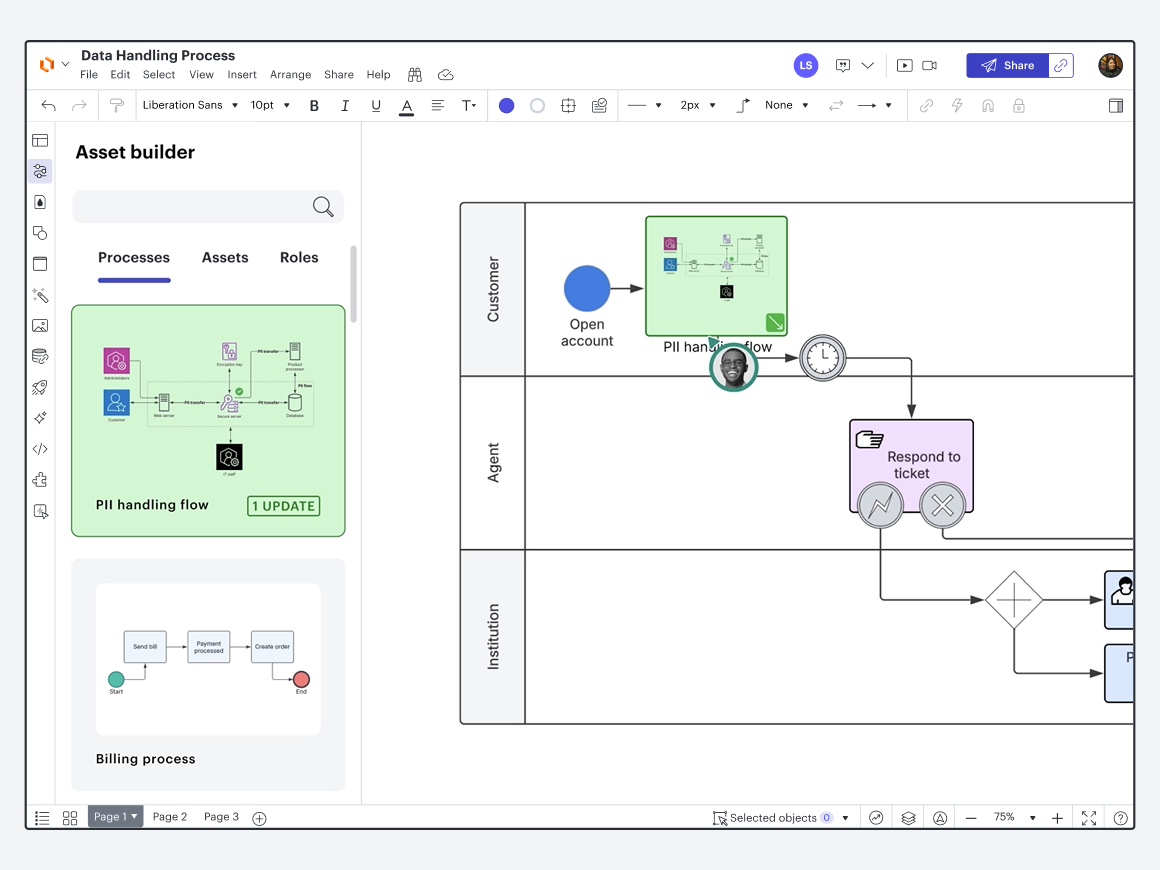
Task: Open the binoculars find icon
Action: [x=415, y=75]
